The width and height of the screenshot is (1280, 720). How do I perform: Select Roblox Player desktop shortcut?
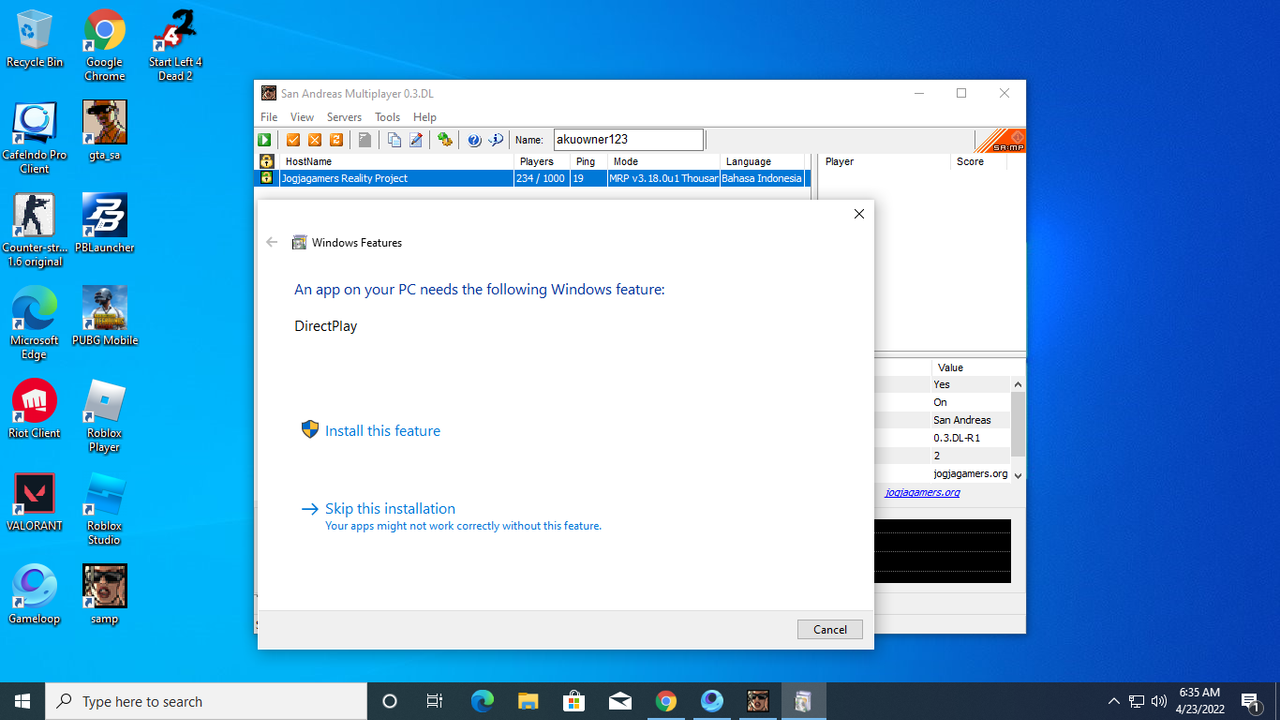104,417
